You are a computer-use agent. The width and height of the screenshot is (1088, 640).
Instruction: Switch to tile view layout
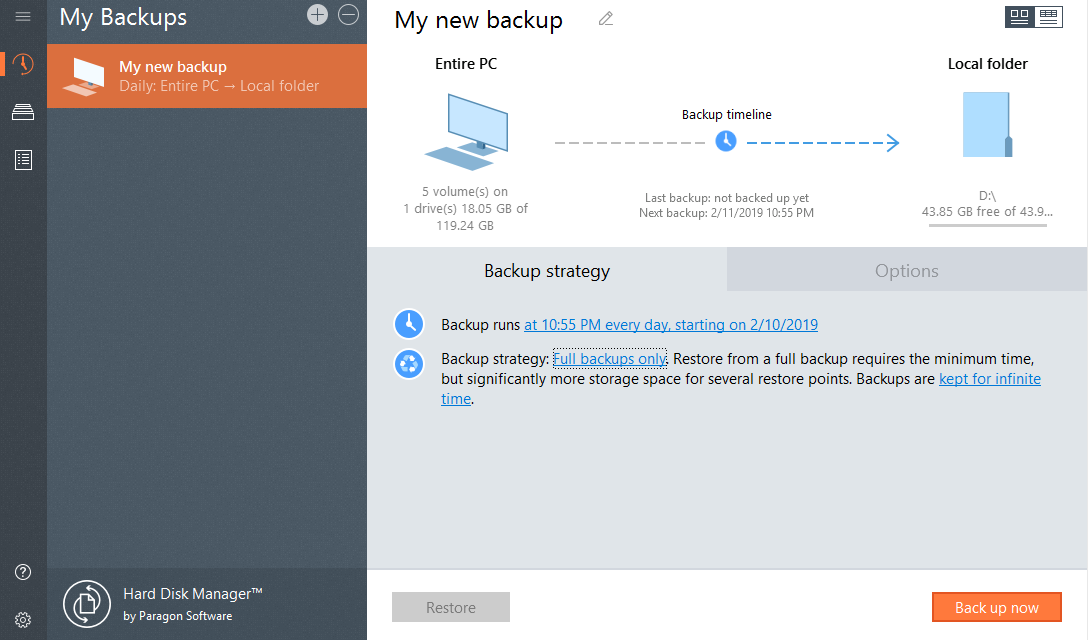(x=1018, y=17)
